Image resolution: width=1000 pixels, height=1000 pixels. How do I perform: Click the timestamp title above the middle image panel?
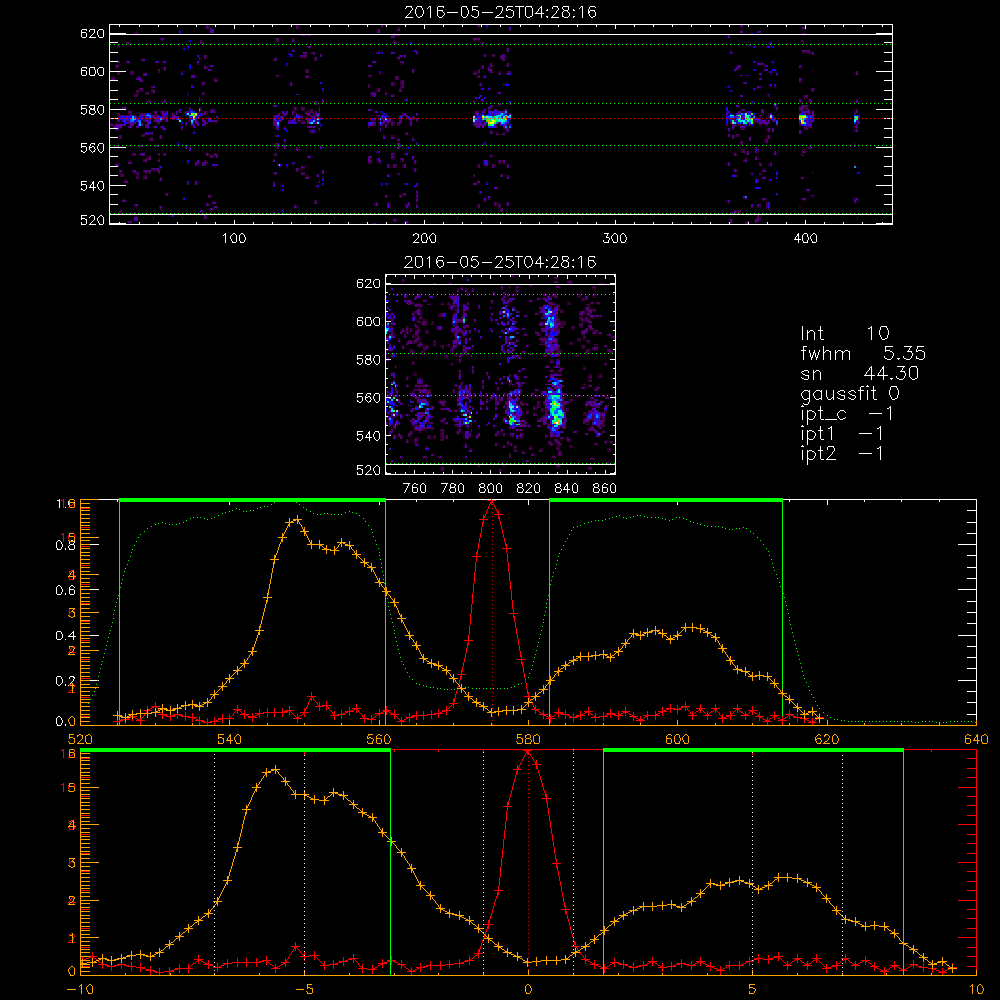[500, 262]
